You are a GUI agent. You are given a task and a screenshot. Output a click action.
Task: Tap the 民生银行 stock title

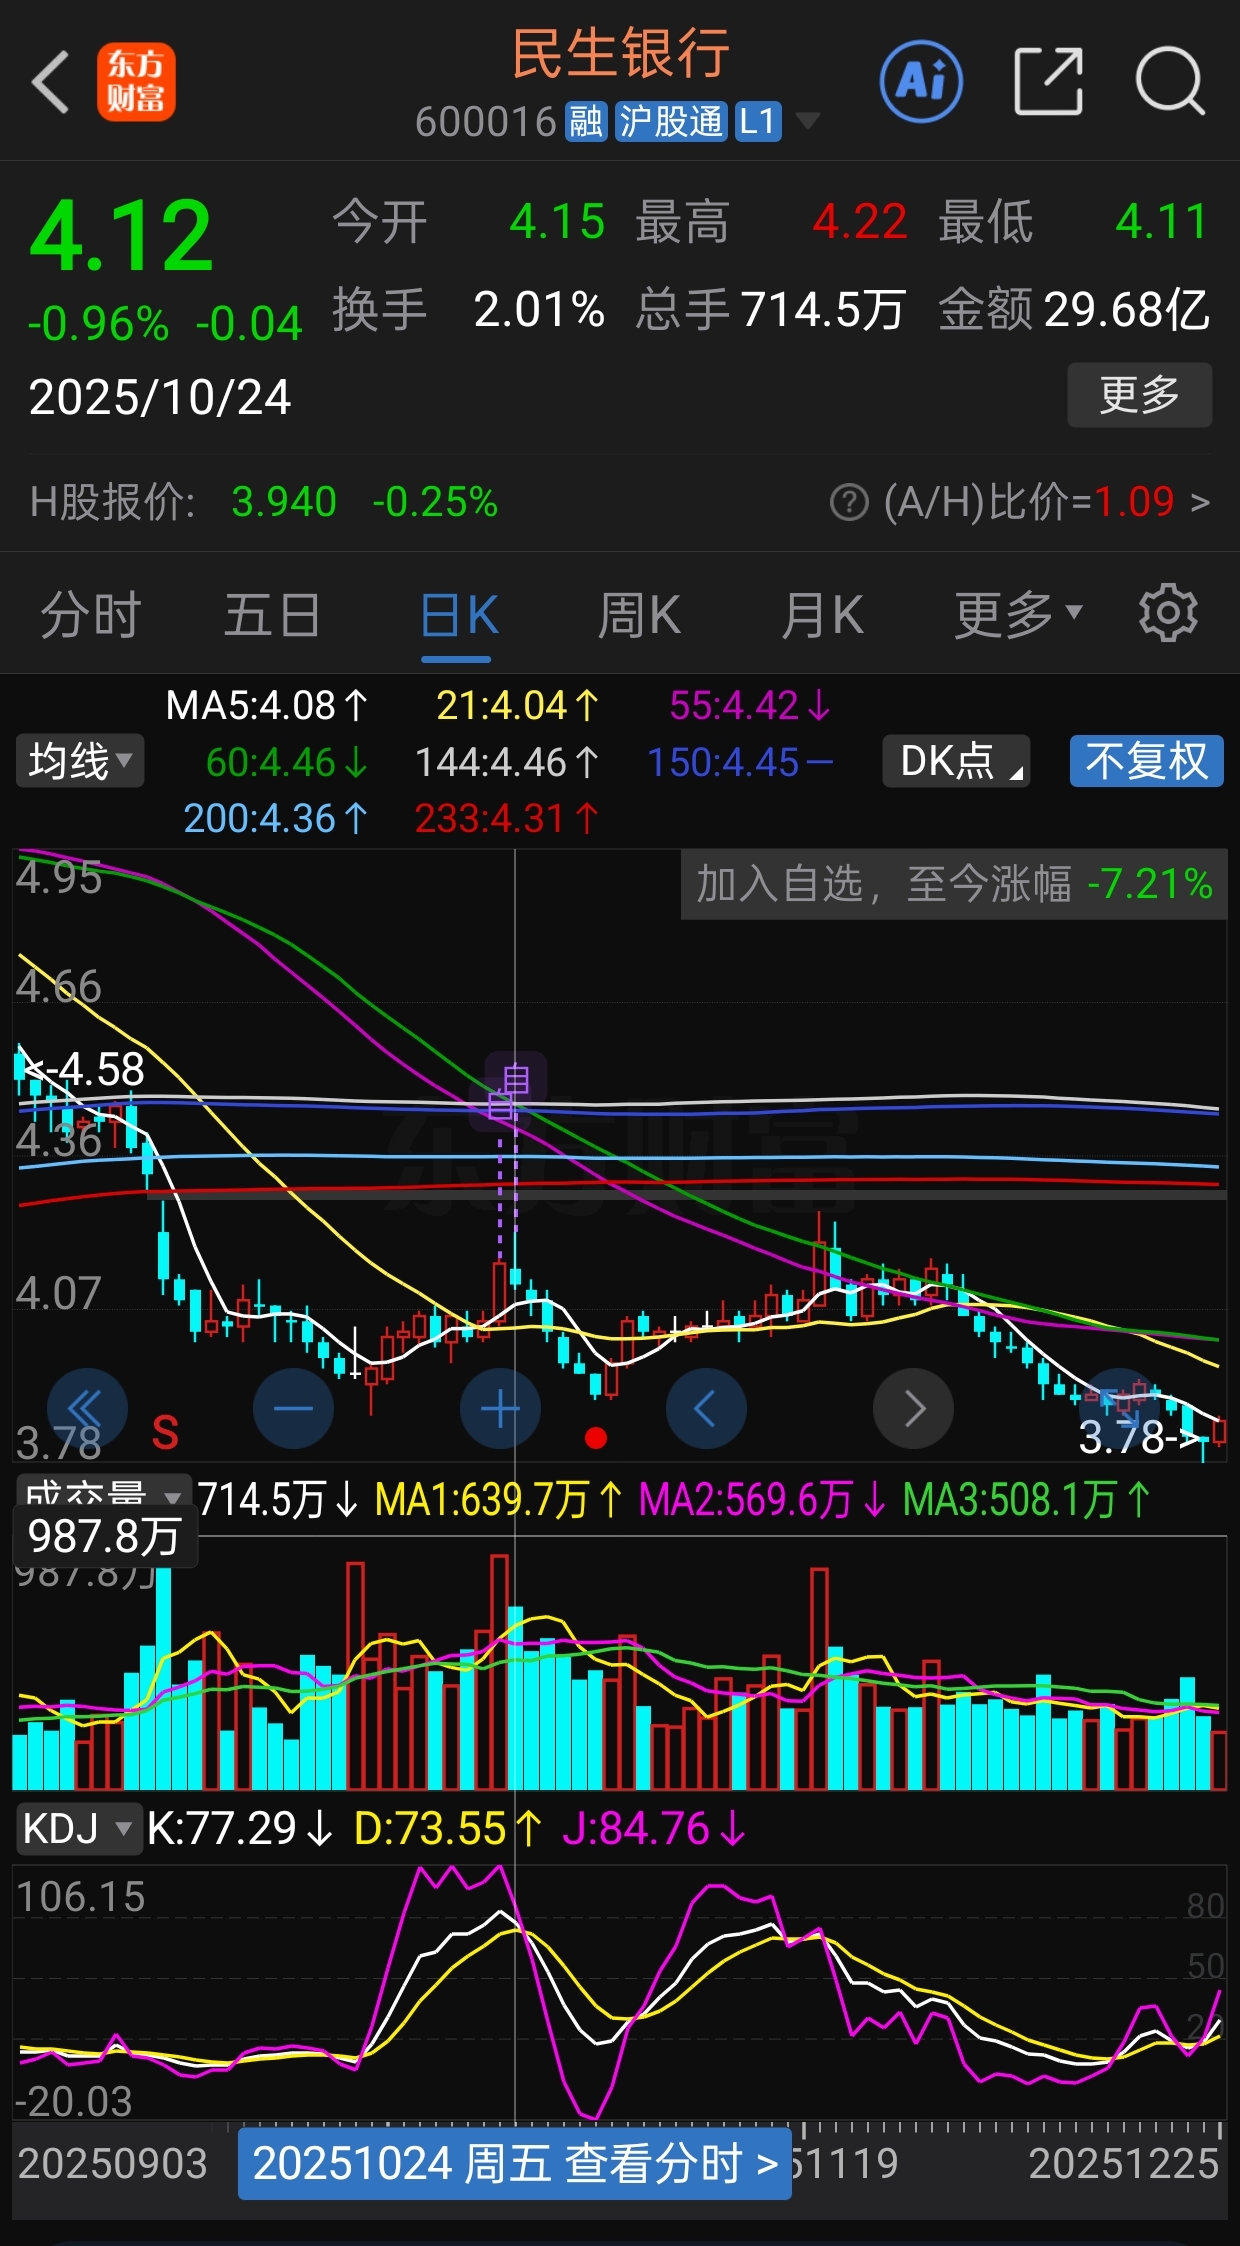tap(621, 53)
